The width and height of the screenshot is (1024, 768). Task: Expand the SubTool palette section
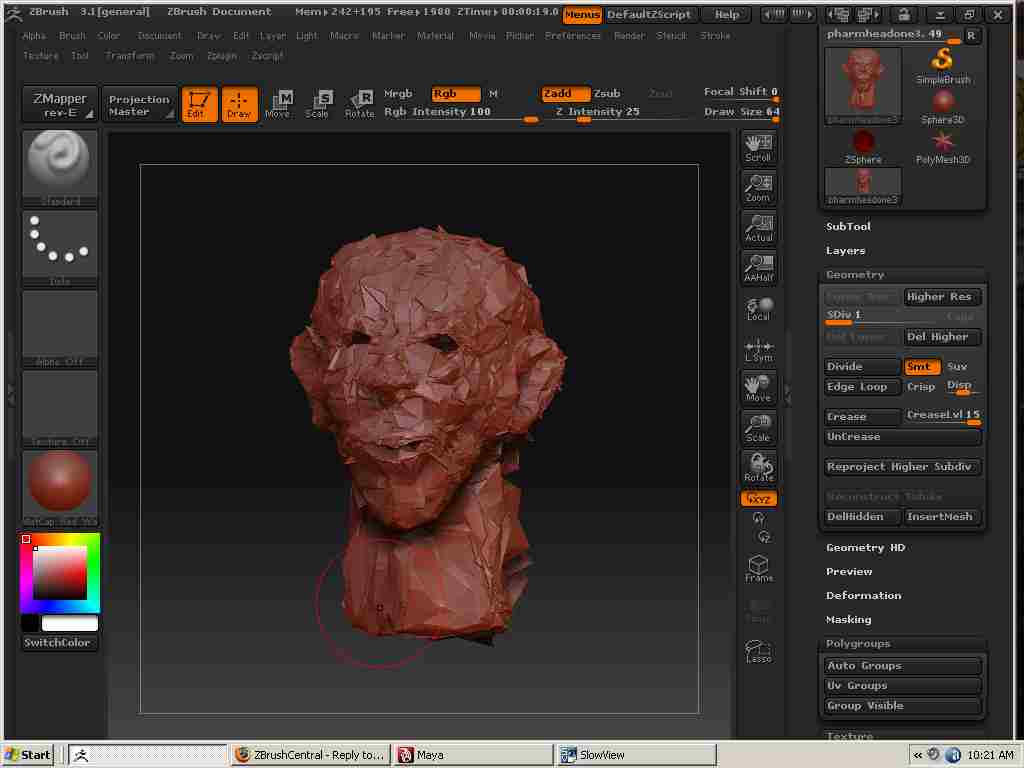(848, 227)
